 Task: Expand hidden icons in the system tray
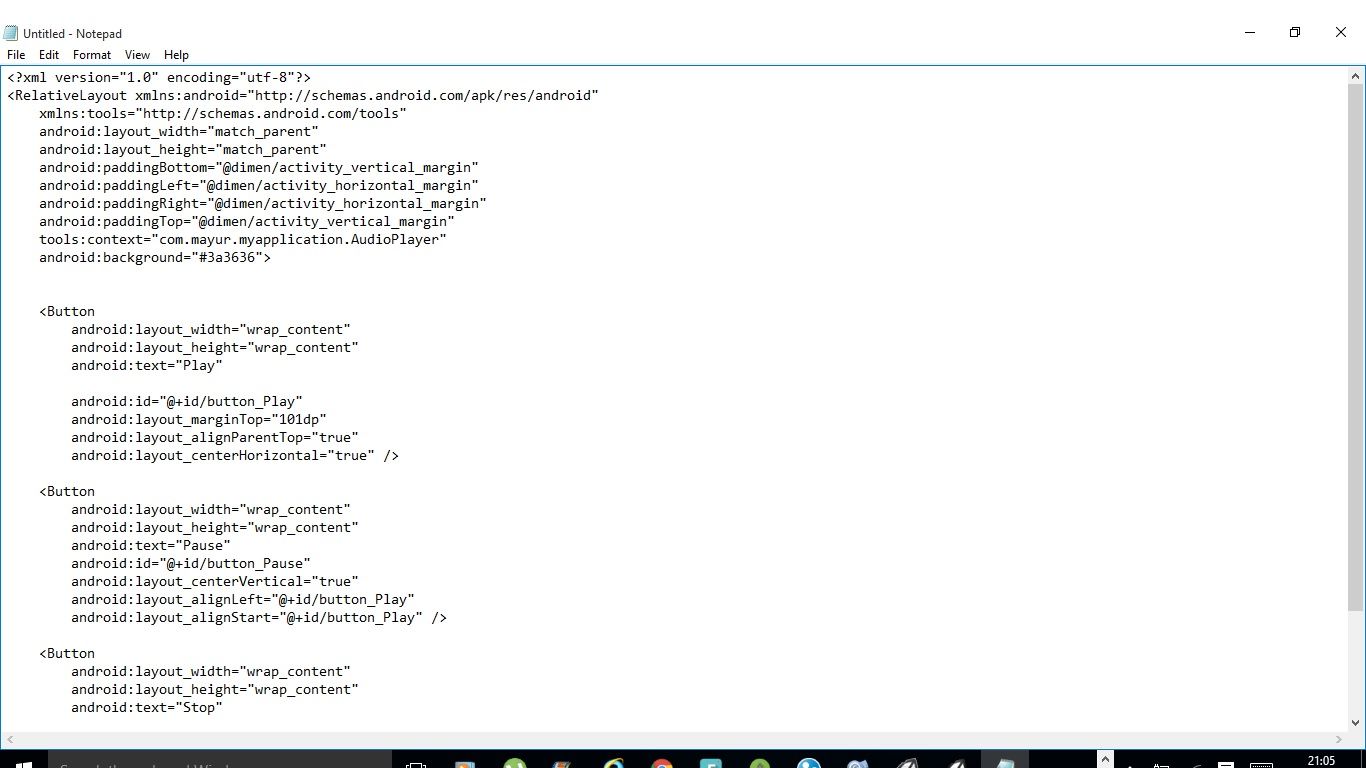1106,758
